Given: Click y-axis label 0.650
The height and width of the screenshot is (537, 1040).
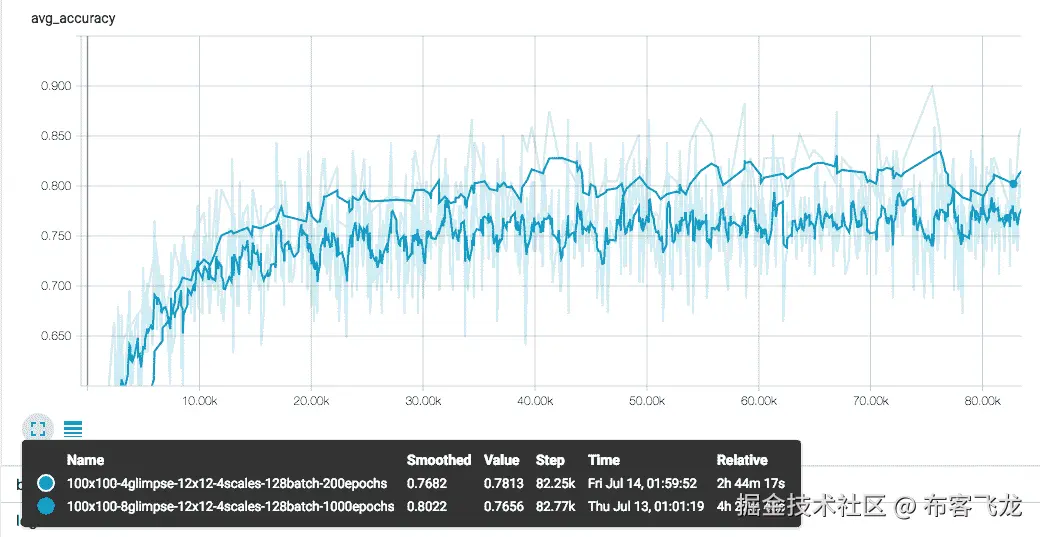Looking at the screenshot, I should pos(56,336).
